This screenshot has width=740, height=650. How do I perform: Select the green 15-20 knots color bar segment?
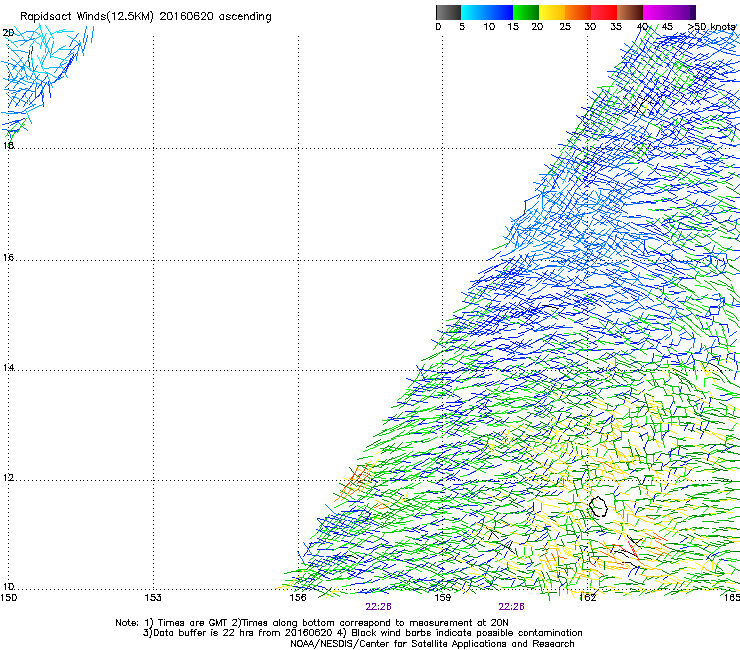(526, 12)
